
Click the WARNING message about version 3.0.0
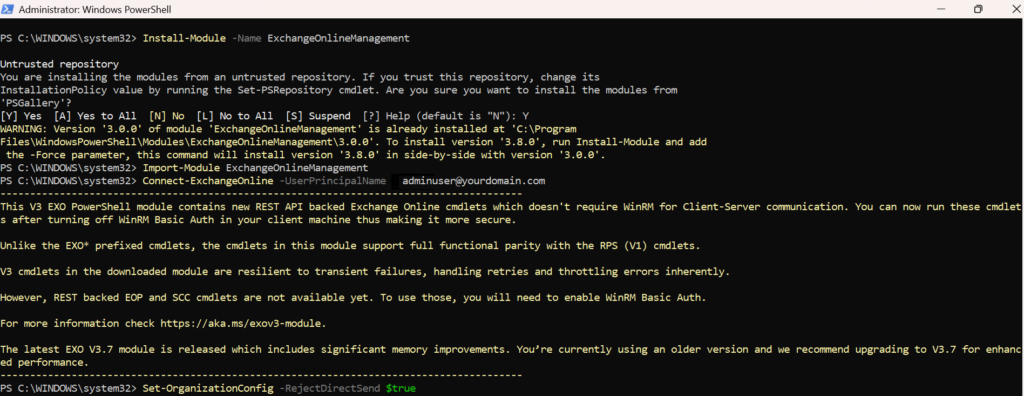(x=353, y=142)
